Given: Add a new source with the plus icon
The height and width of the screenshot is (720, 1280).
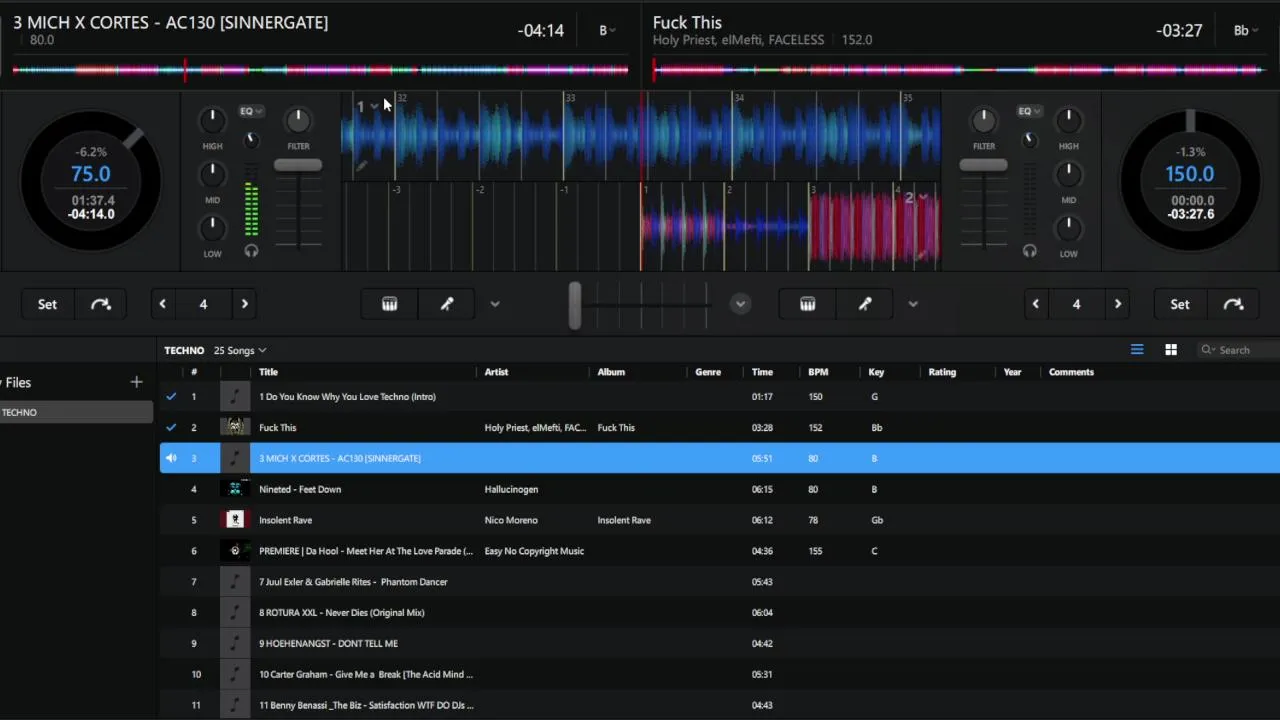Looking at the screenshot, I should tap(136, 382).
